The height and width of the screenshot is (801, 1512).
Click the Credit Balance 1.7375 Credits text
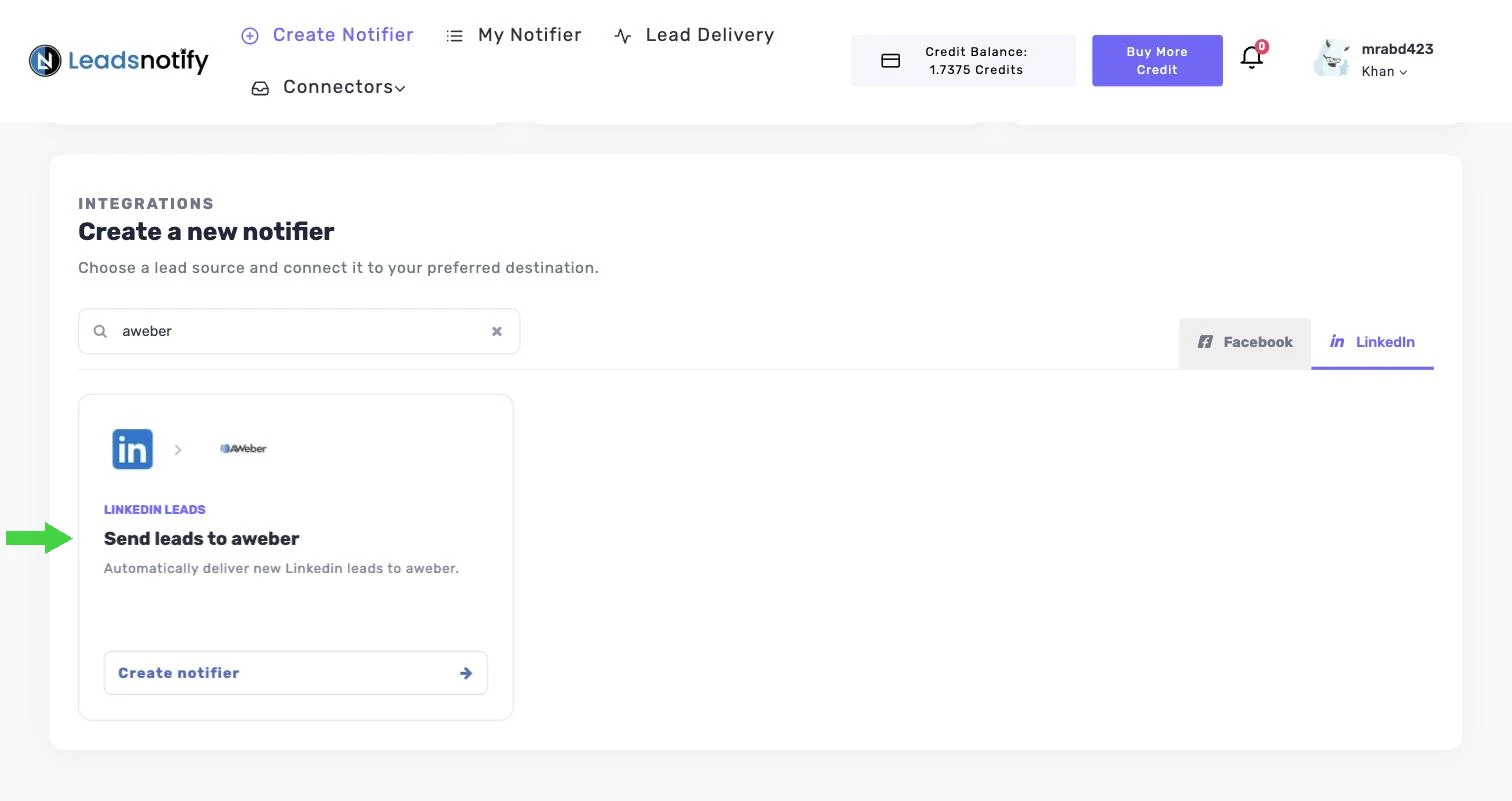click(976, 61)
